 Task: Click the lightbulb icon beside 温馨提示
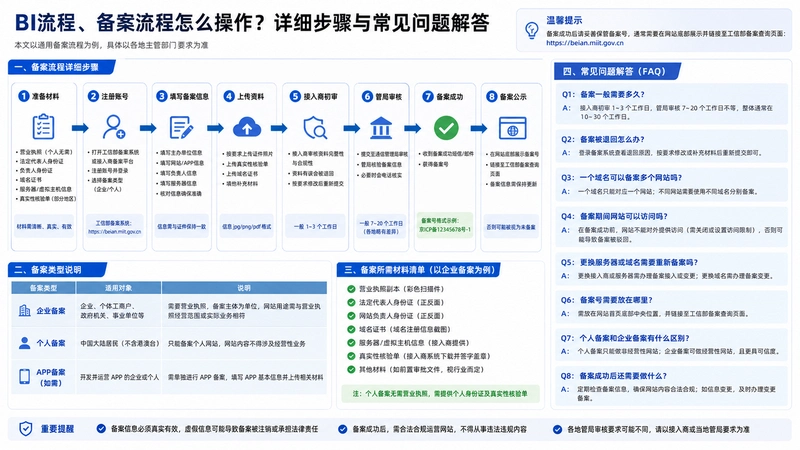pyautogui.click(x=532, y=30)
